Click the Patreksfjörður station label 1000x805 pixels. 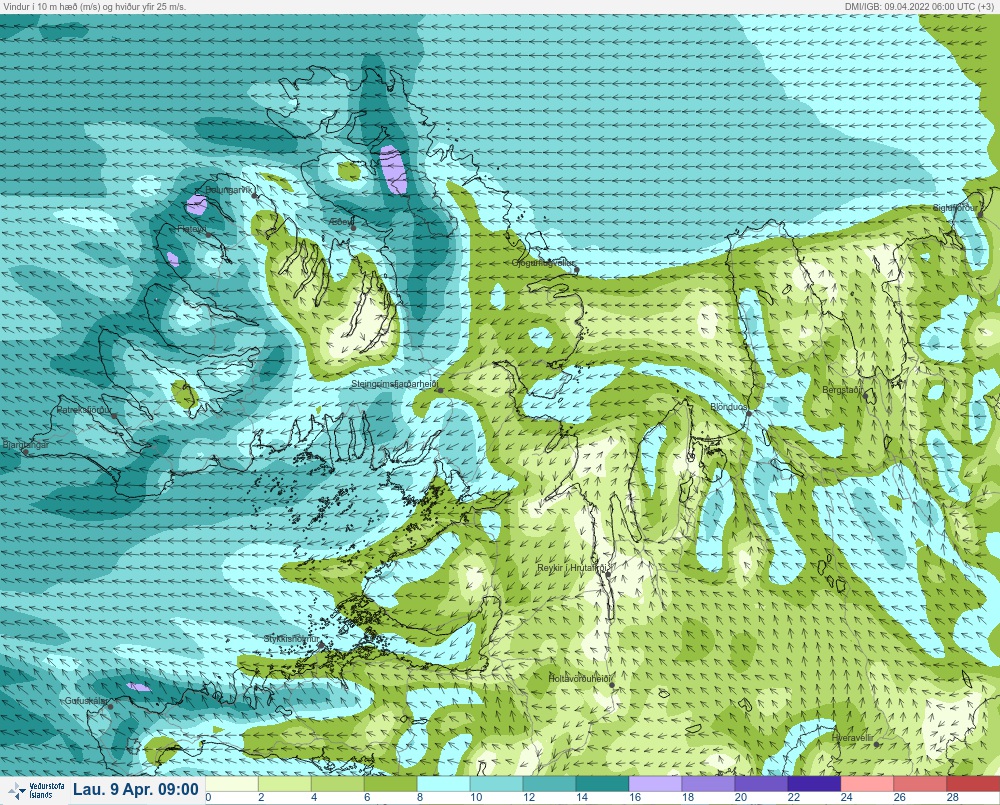click(x=84, y=410)
